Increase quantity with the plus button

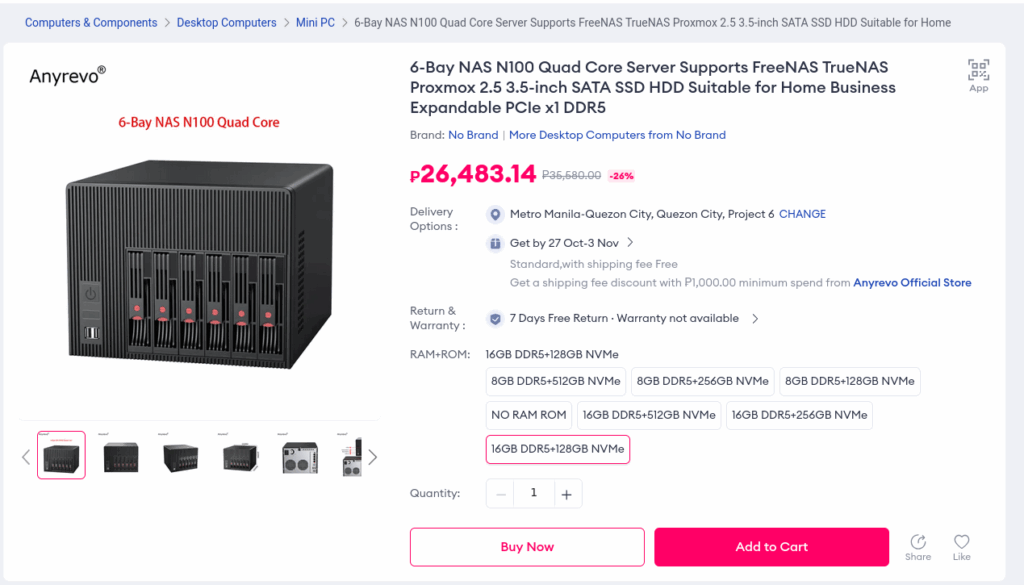(x=566, y=493)
